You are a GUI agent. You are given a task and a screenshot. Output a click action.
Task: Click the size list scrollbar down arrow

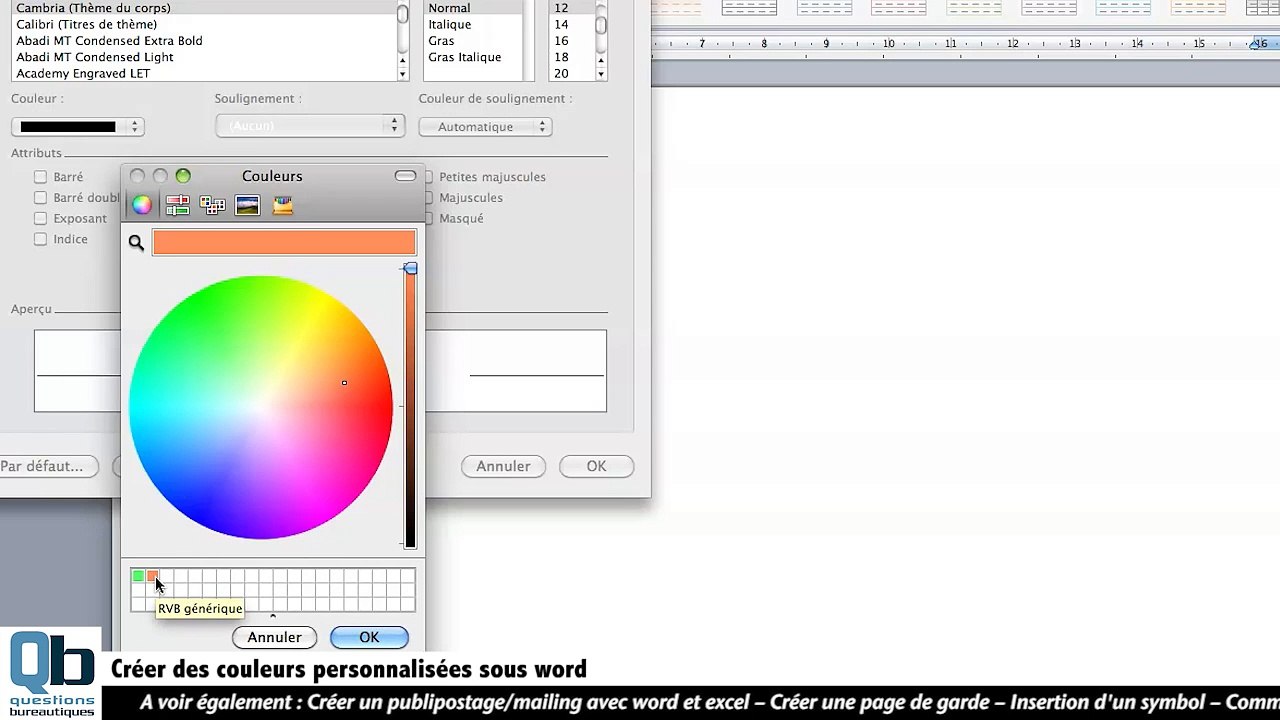pyautogui.click(x=601, y=74)
